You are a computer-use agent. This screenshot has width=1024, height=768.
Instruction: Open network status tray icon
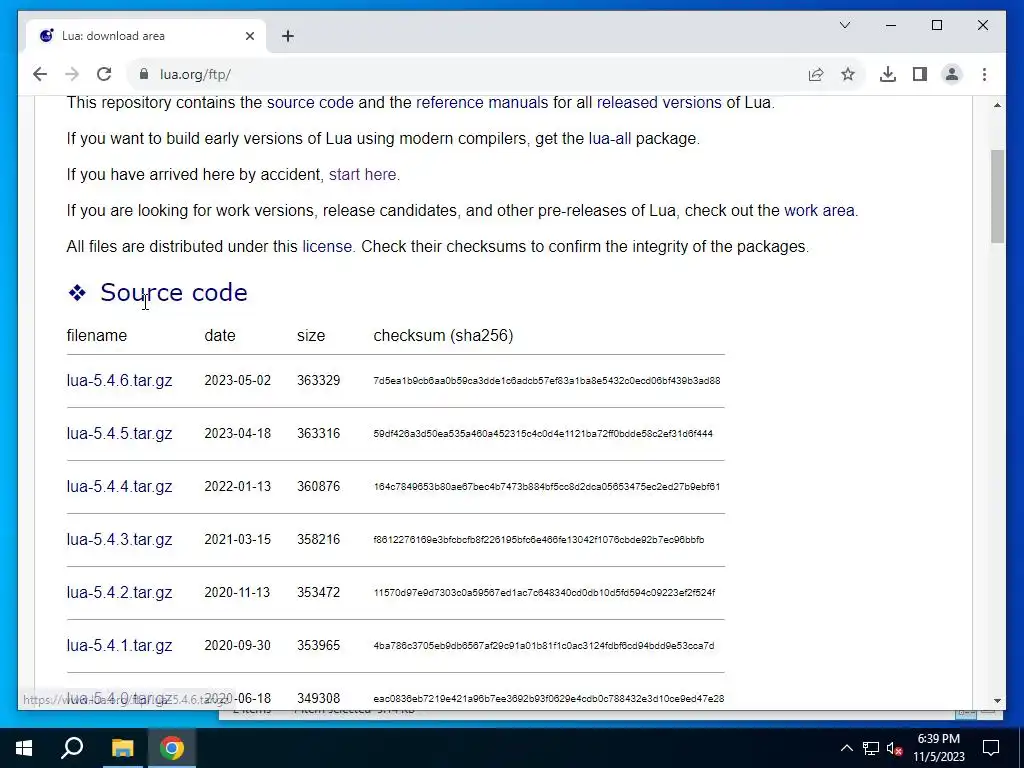[871, 748]
